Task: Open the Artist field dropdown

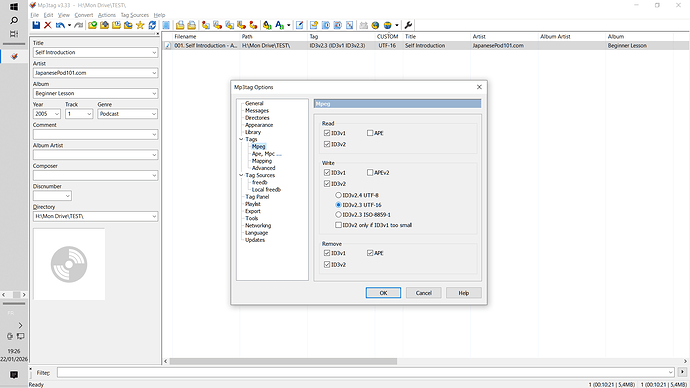Action: (x=154, y=73)
